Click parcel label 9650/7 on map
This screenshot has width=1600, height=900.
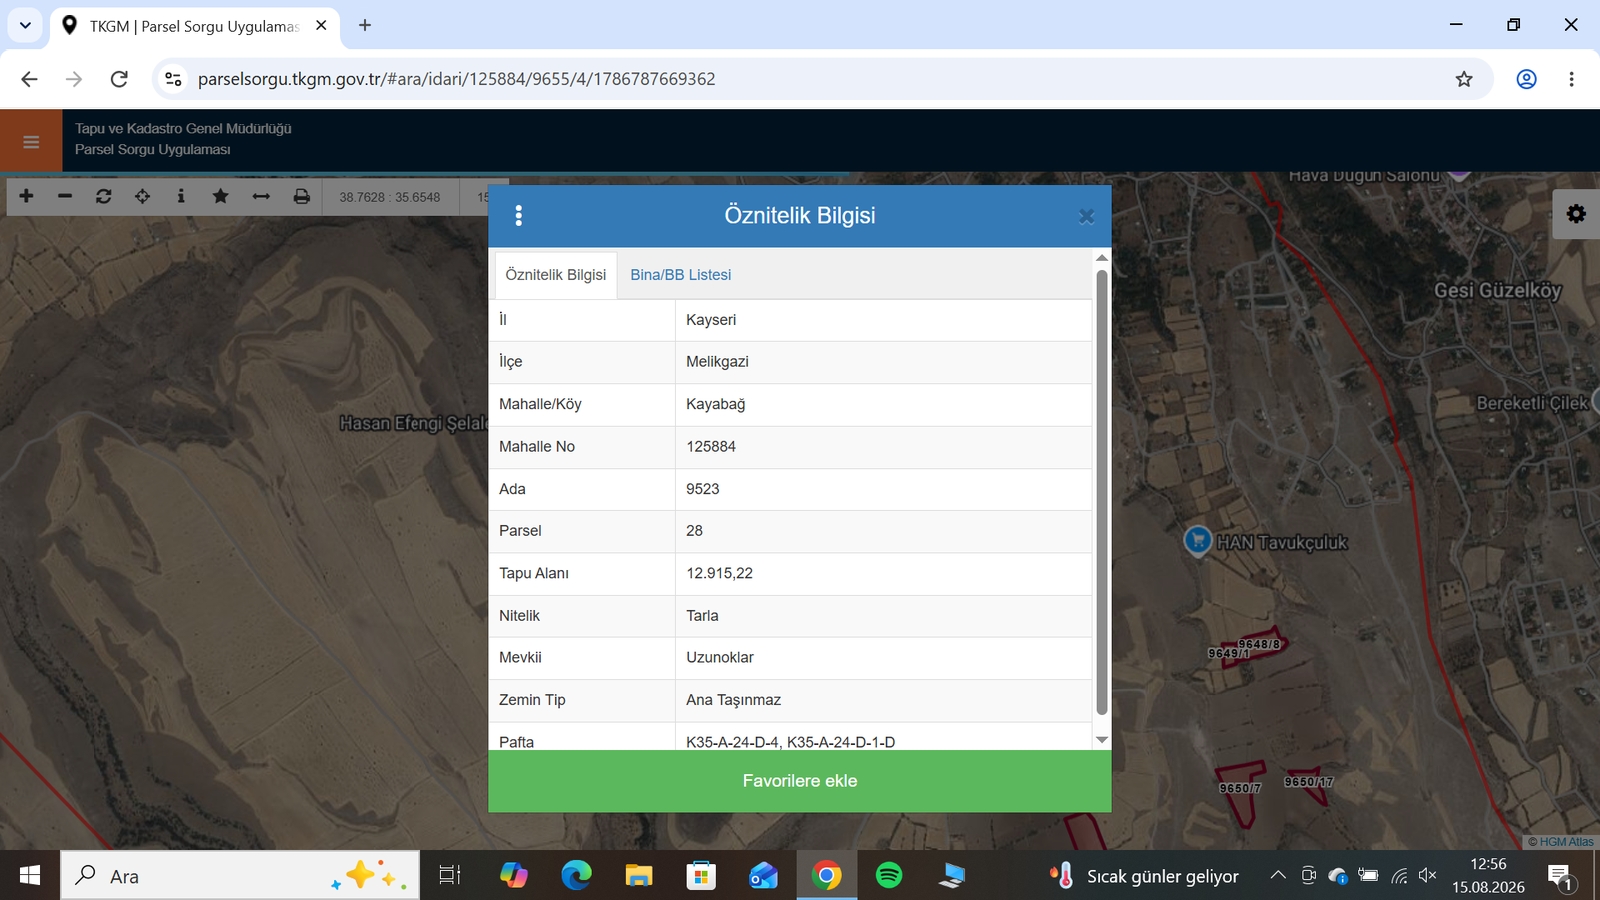(x=1240, y=788)
